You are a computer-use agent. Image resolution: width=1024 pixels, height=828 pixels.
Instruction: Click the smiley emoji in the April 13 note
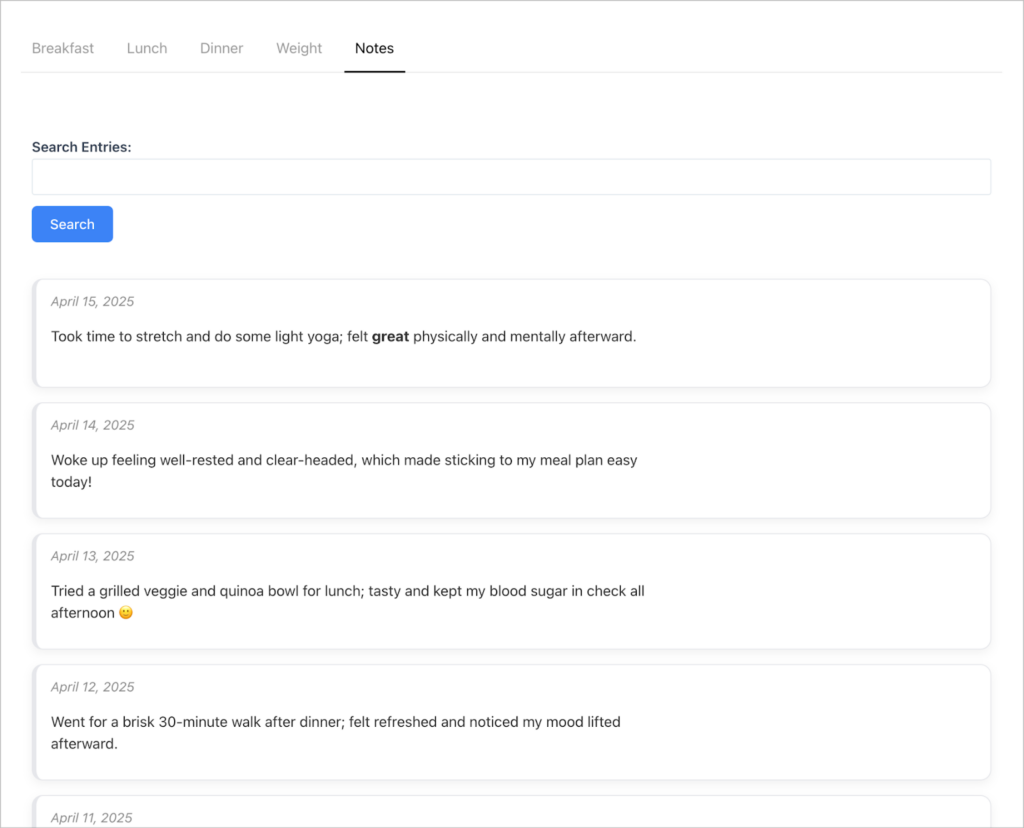point(126,613)
